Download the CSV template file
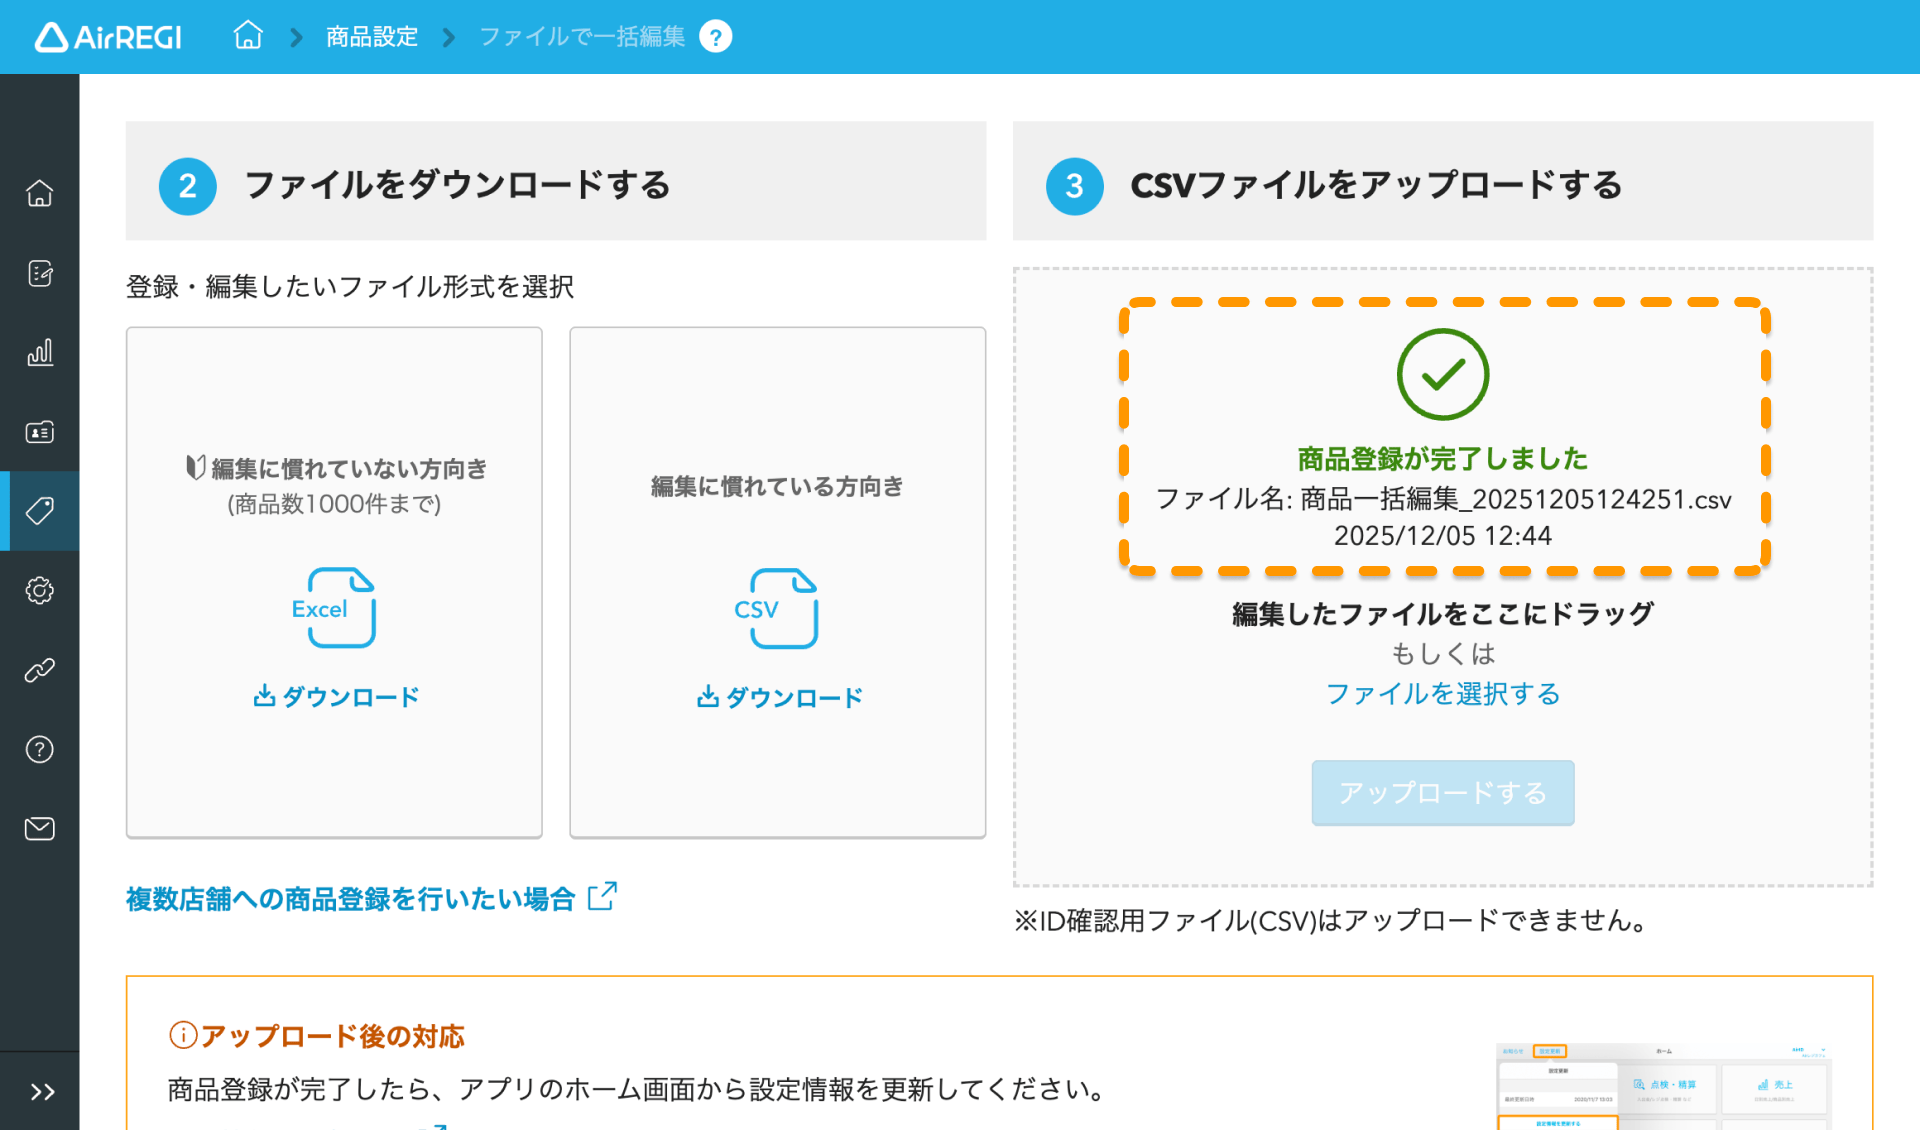The height and width of the screenshot is (1130, 1920). tap(777, 697)
